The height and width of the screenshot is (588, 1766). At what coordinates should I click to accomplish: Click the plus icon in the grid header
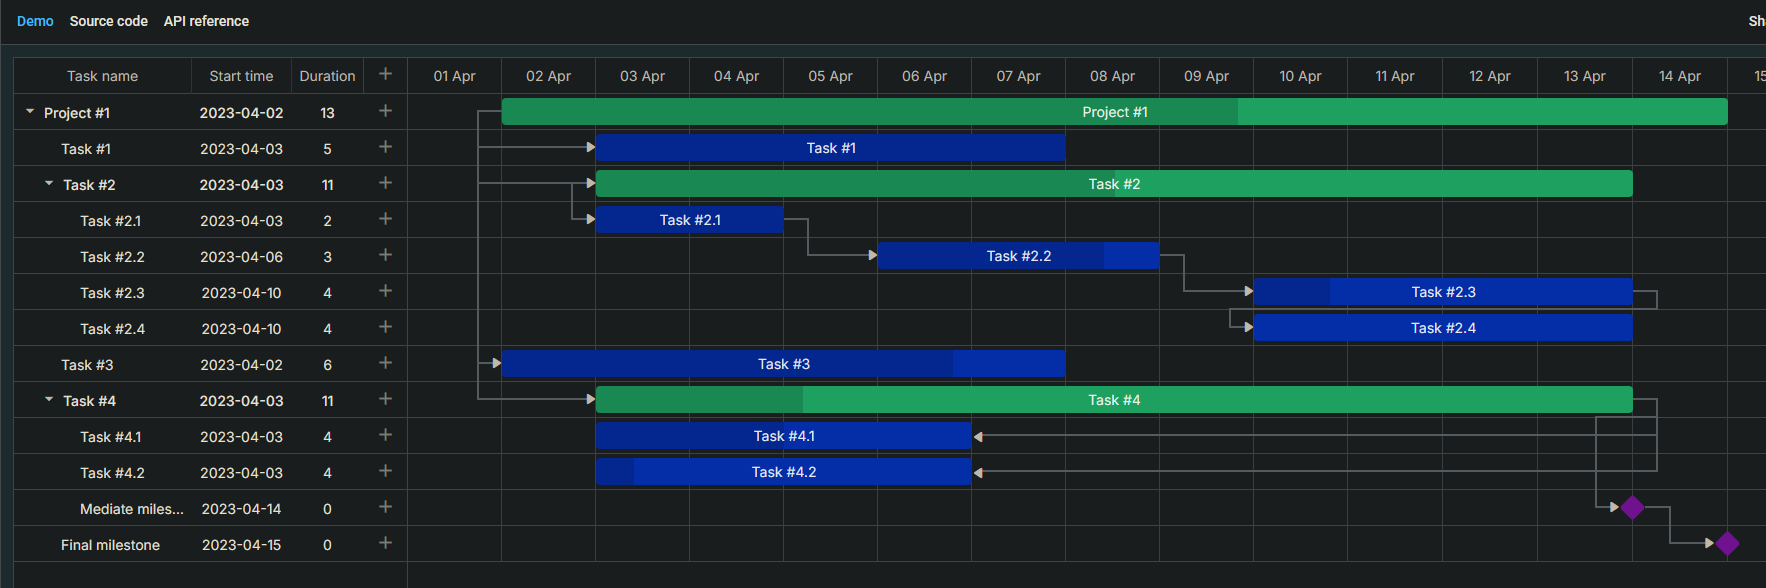tap(385, 74)
